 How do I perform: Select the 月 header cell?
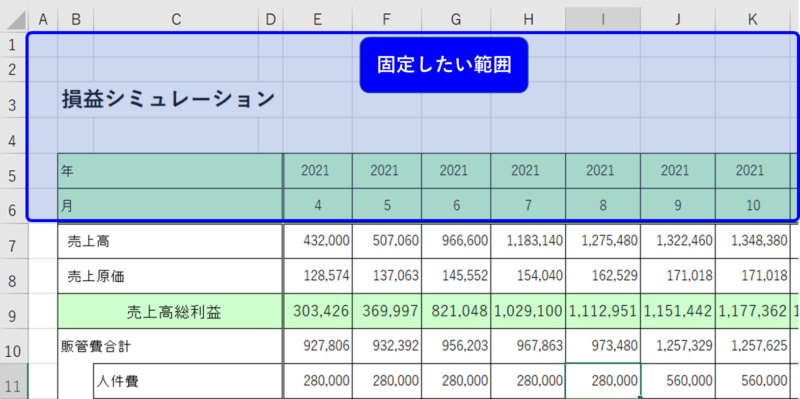[x=170, y=206]
